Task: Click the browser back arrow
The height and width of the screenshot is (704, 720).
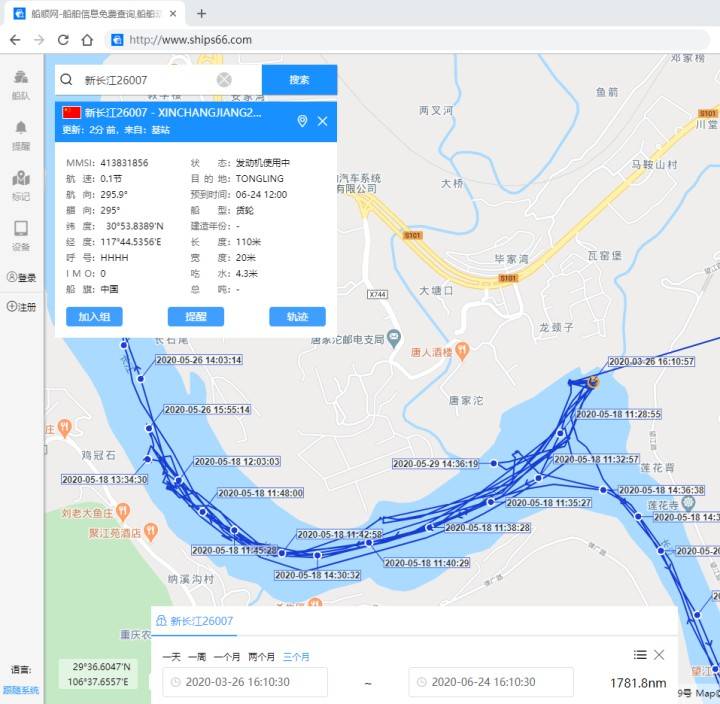Action: pyautogui.click(x=15, y=40)
